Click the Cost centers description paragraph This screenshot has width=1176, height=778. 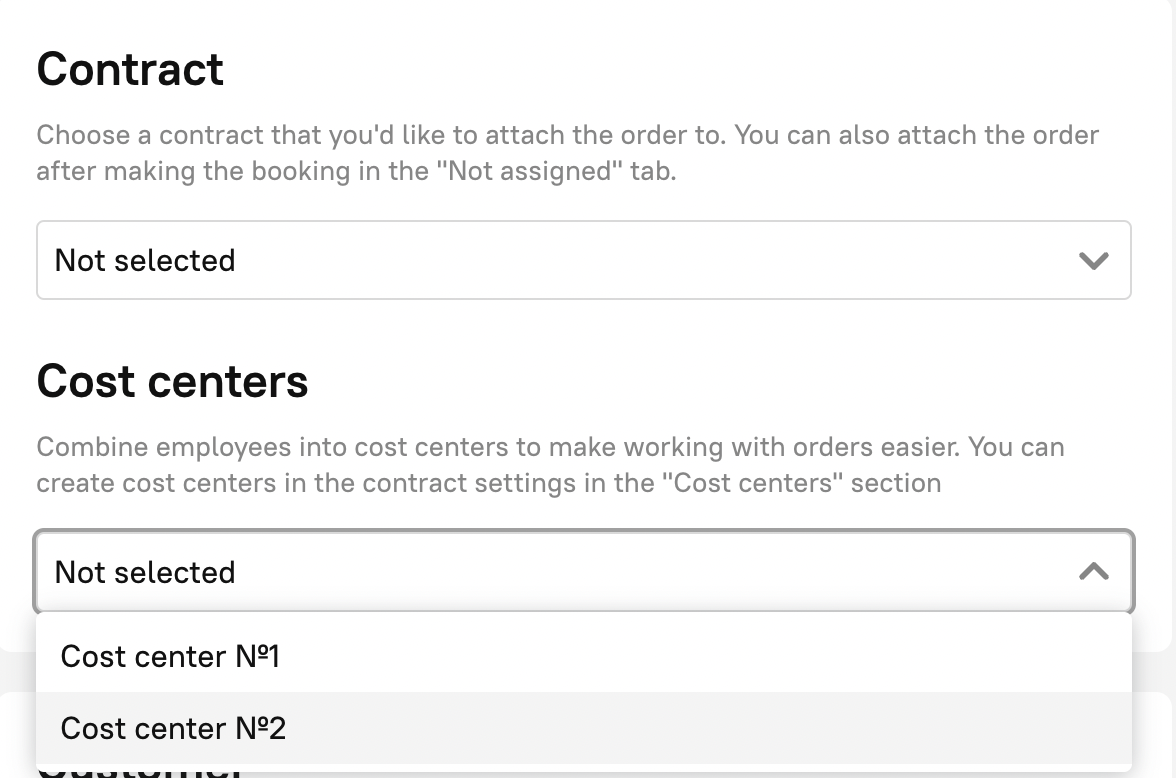coord(550,465)
